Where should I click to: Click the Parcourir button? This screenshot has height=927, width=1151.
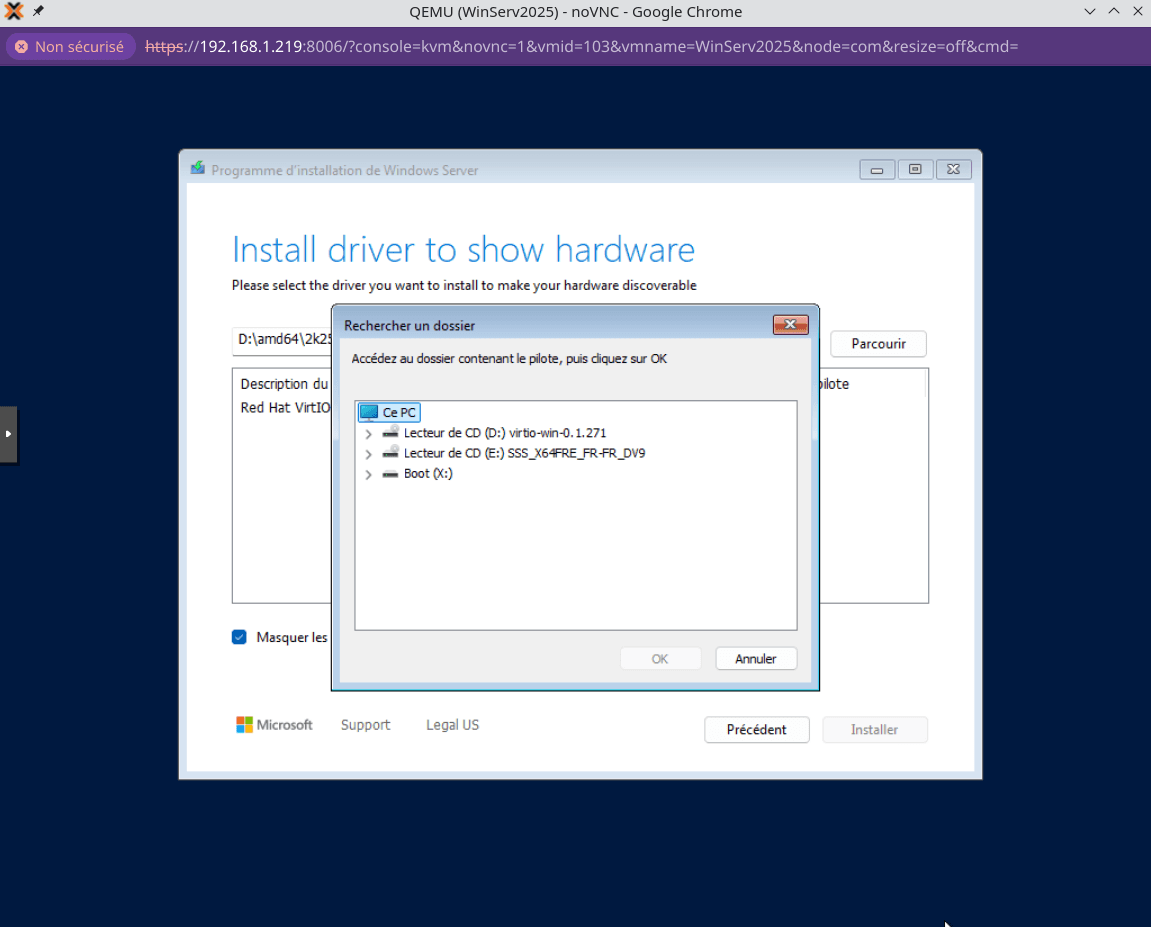pos(878,344)
